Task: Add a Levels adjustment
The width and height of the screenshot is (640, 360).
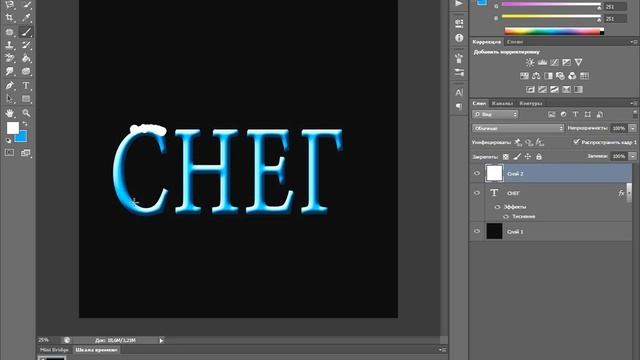Action: click(542, 62)
